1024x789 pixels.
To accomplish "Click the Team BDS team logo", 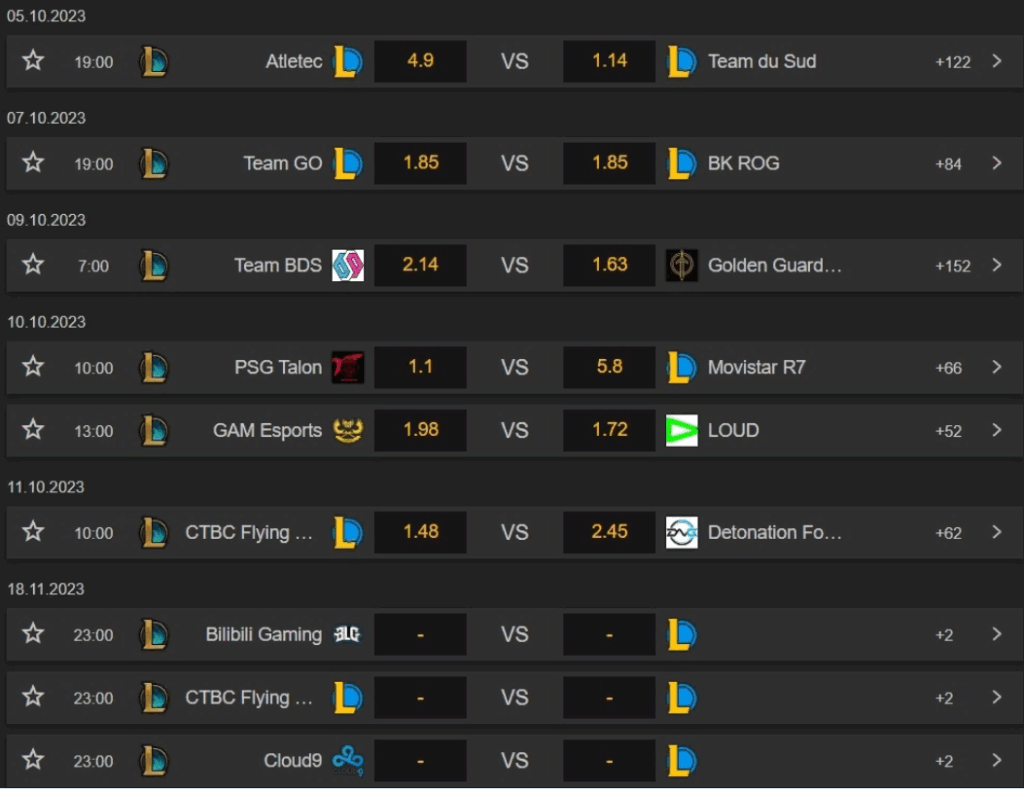I will tap(348, 265).
